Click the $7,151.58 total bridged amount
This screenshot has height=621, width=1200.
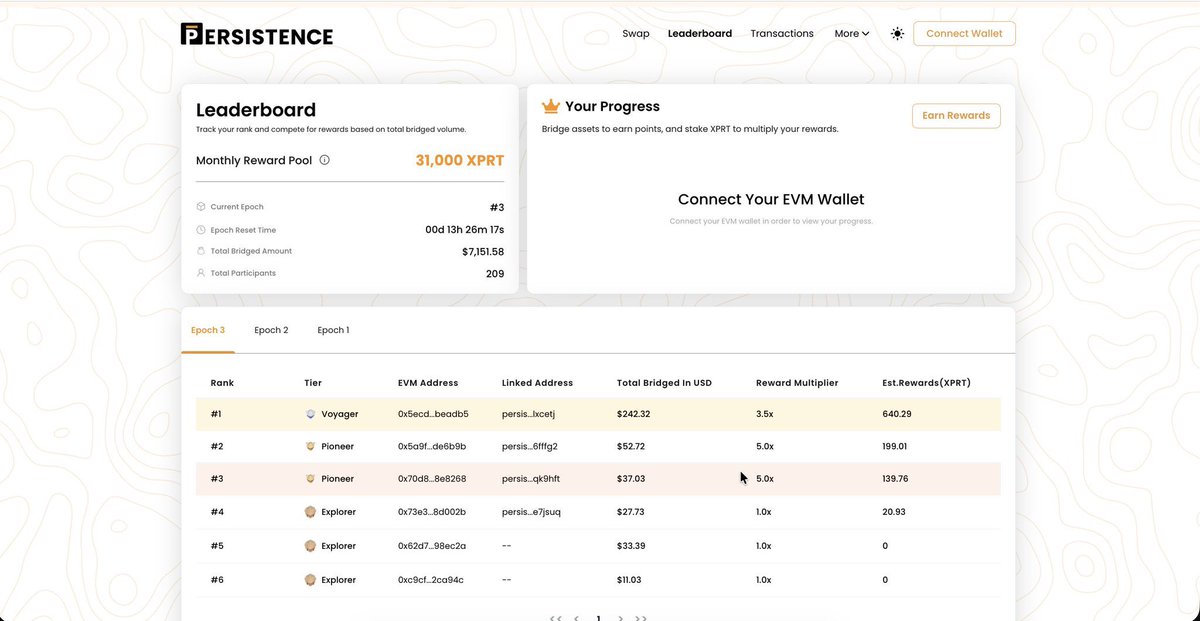[x=483, y=252]
